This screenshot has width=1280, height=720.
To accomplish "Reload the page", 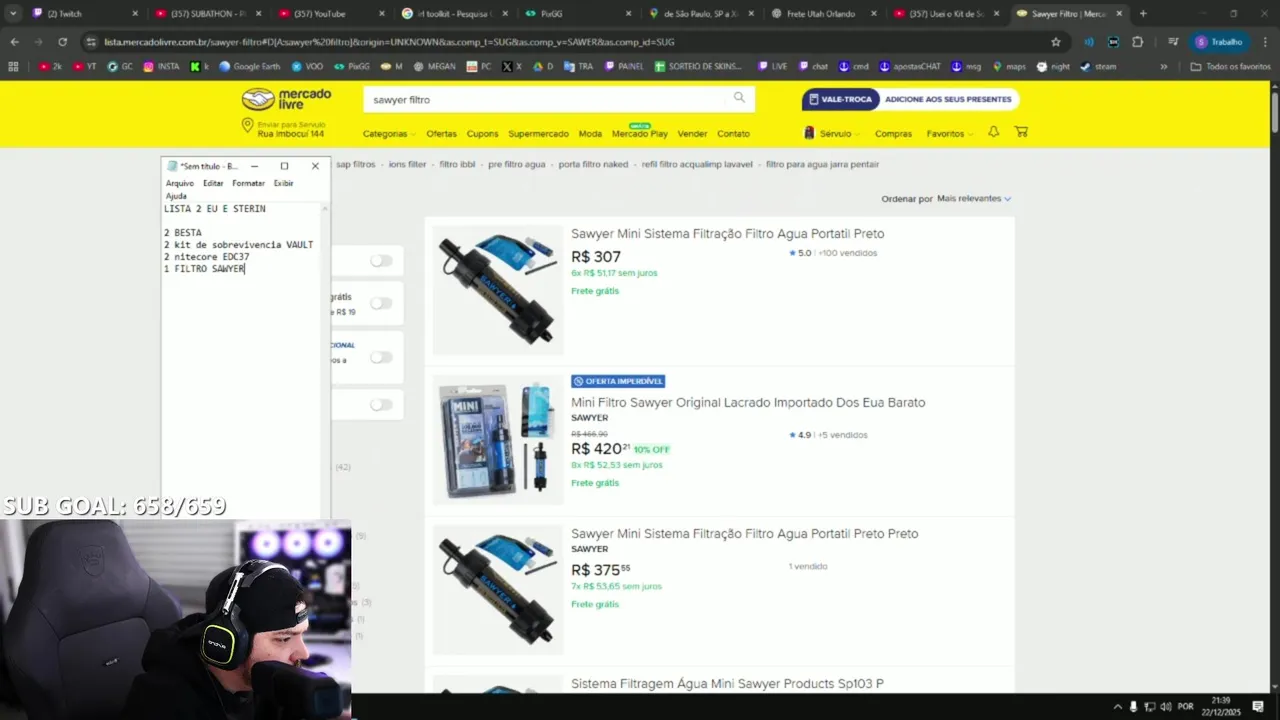I will pos(62,42).
